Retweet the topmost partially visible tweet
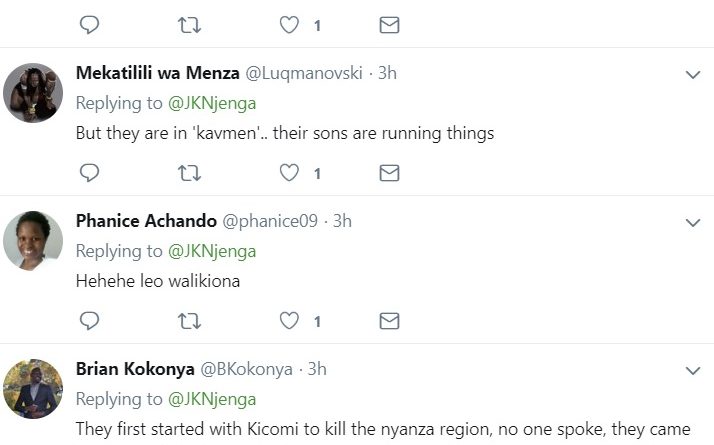The image size is (714, 445). (x=189, y=25)
